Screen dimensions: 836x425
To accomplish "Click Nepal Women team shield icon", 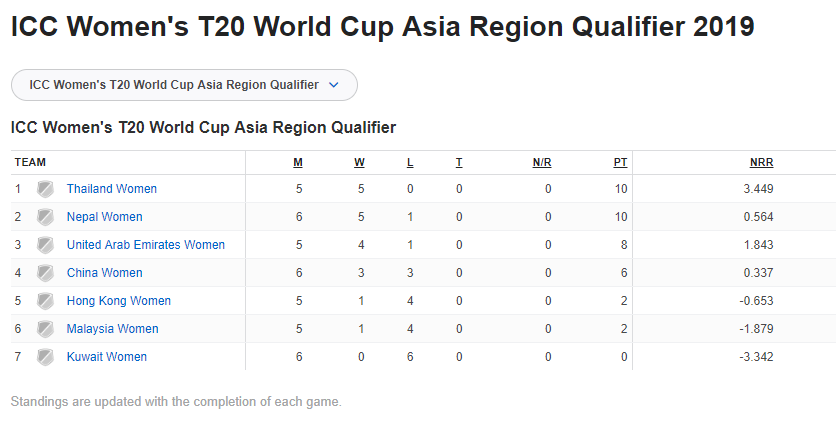I will 45,217.
